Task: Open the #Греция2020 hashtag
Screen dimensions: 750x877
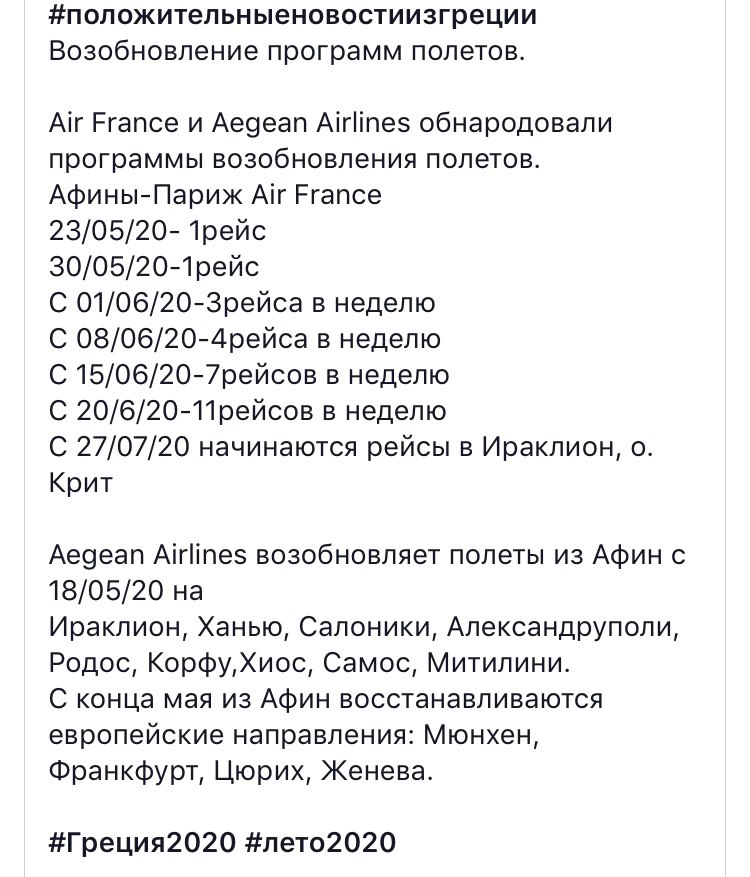Action: point(142,842)
